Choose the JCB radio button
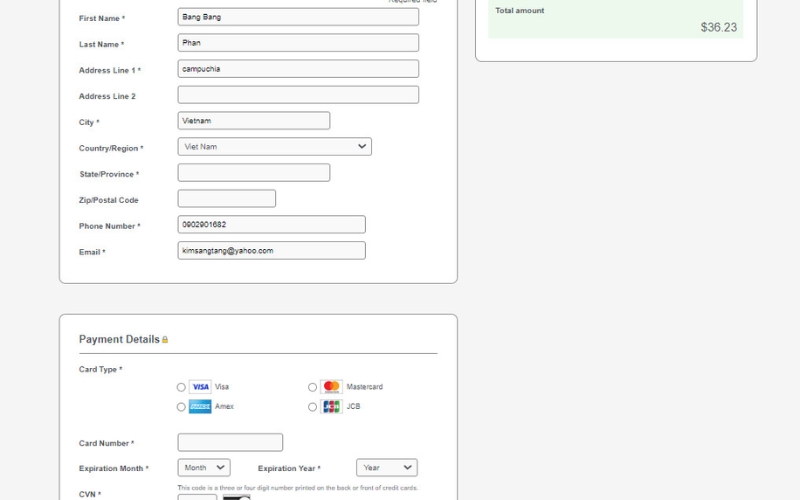The height and width of the screenshot is (500, 800). pos(312,407)
